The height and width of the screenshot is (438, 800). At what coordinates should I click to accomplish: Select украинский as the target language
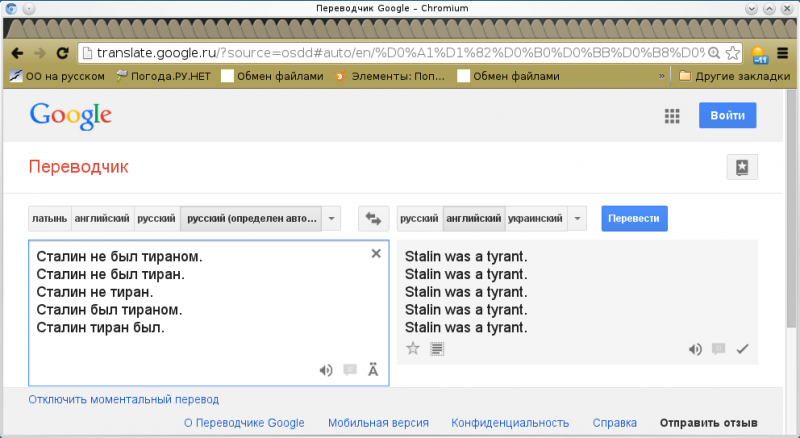(535, 218)
